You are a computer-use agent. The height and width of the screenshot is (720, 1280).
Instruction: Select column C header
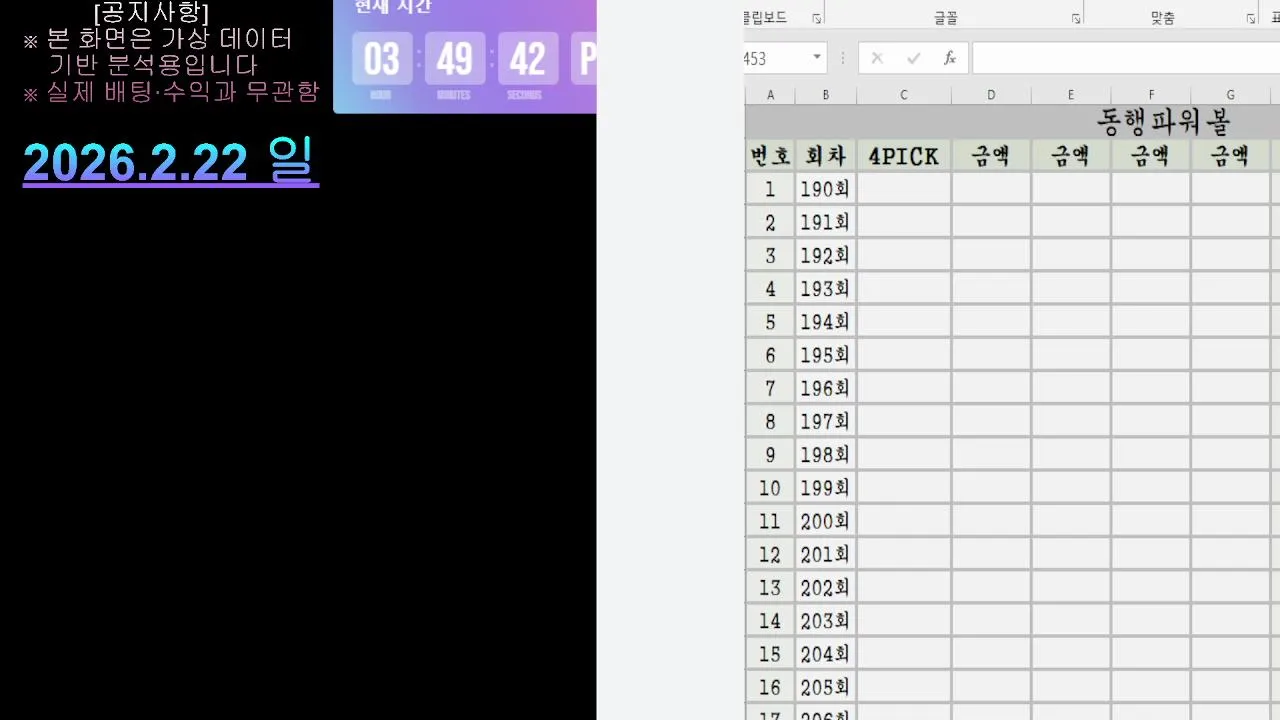click(904, 95)
